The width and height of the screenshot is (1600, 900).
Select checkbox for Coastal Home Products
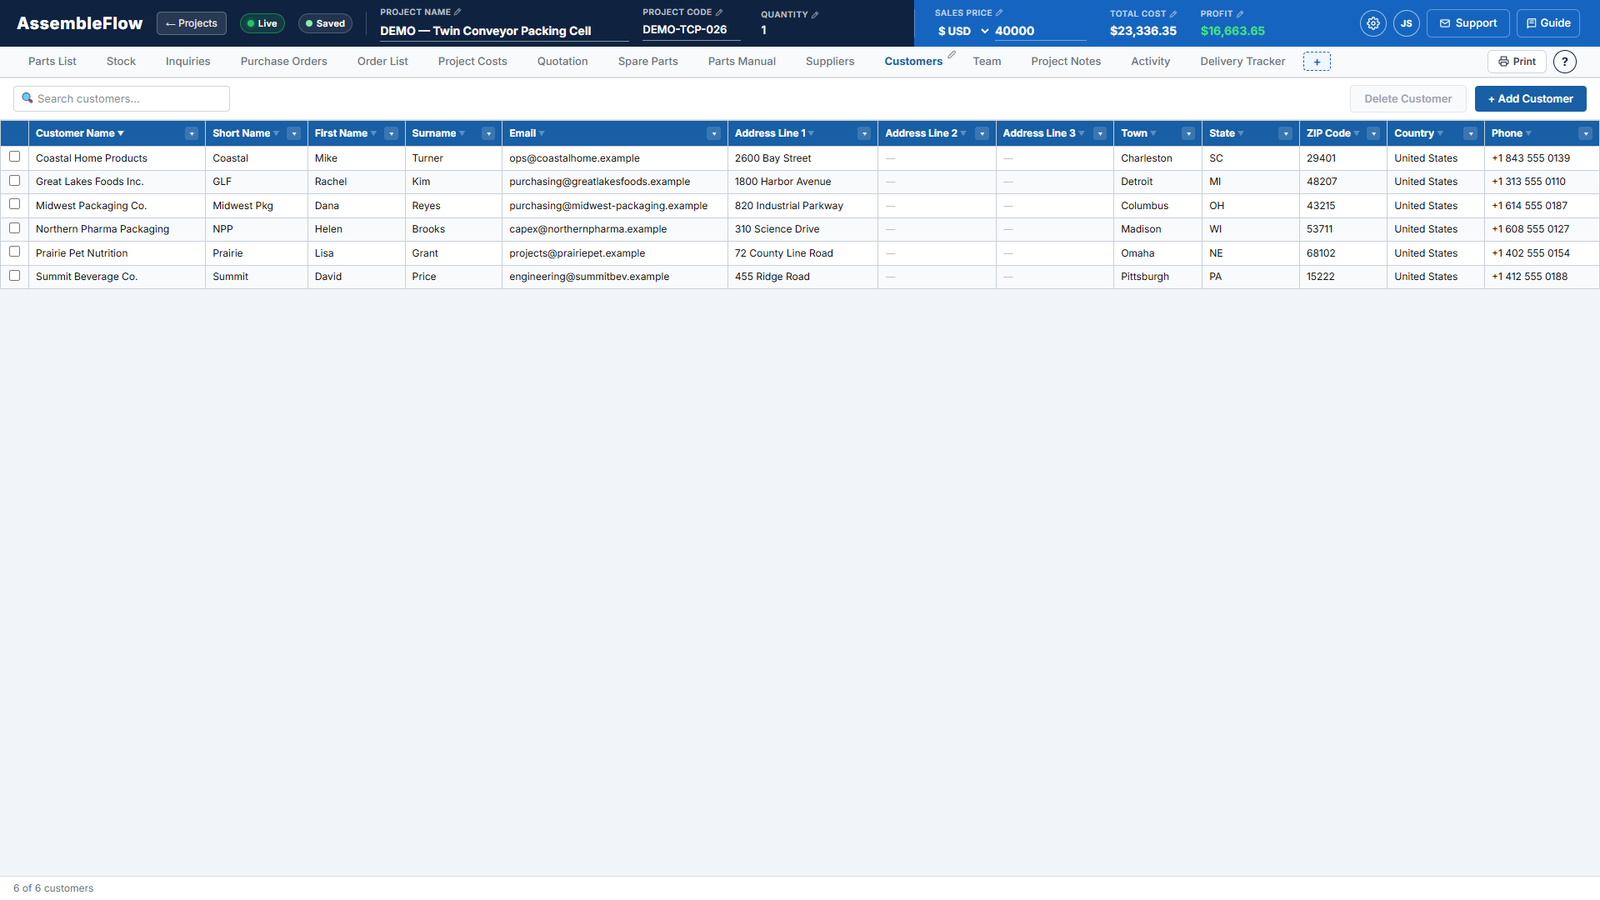[15, 157]
